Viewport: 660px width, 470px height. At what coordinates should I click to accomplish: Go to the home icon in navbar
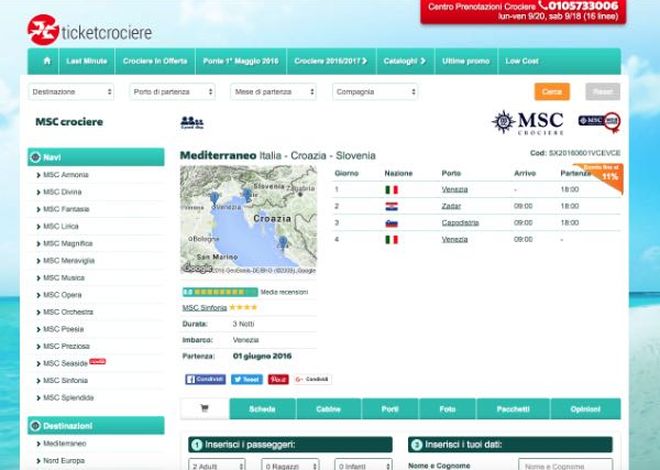(47, 61)
